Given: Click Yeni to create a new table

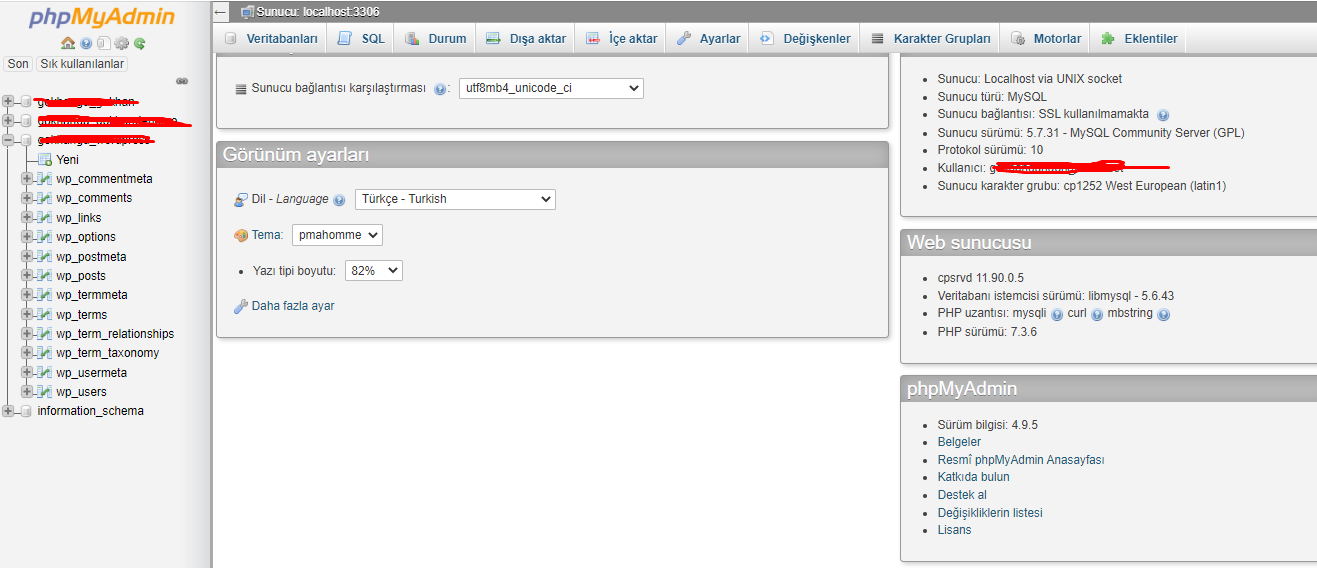Looking at the screenshot, I should tap(67, 160).
